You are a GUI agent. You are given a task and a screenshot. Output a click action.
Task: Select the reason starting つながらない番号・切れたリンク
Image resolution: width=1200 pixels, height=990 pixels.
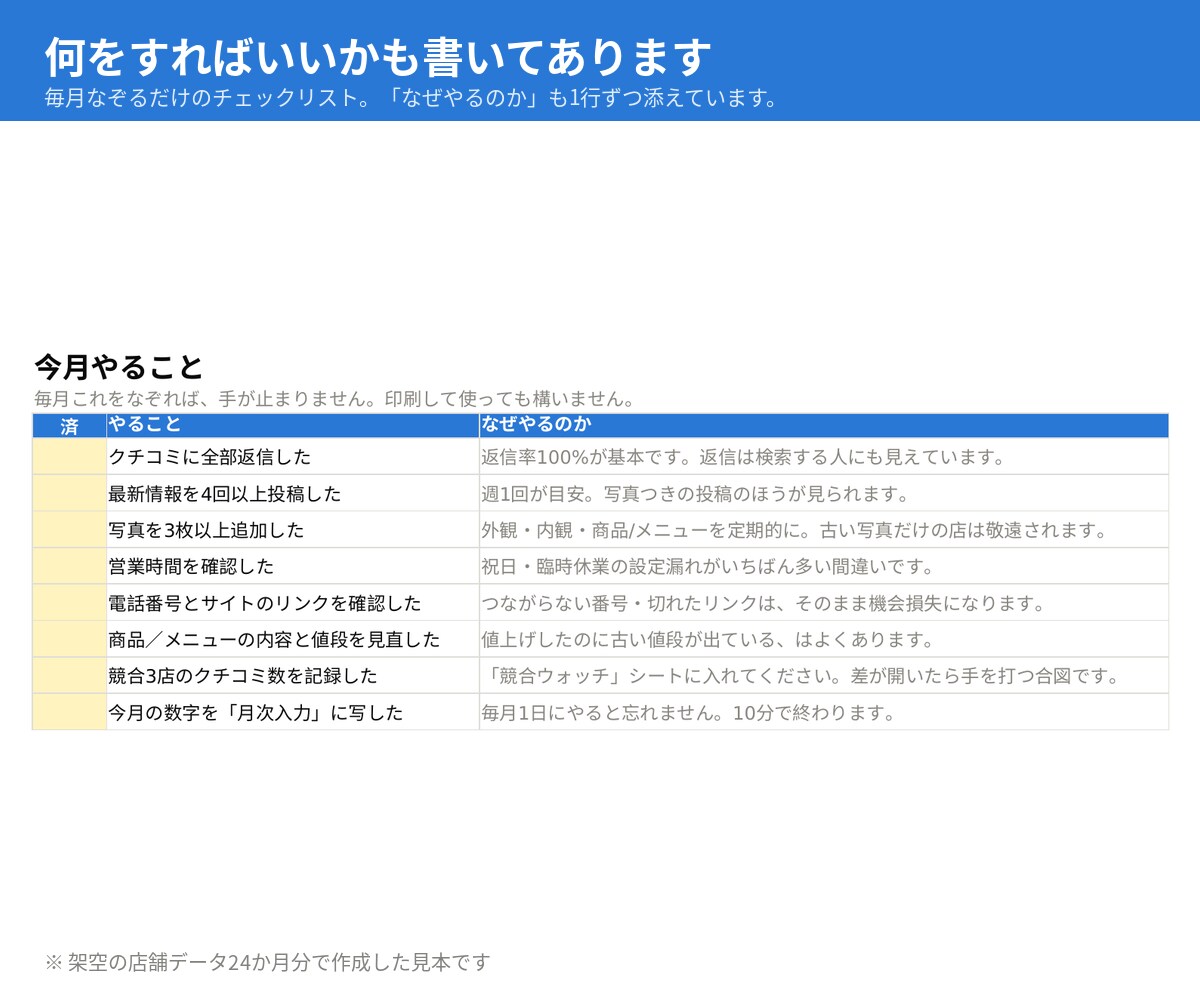824,603
